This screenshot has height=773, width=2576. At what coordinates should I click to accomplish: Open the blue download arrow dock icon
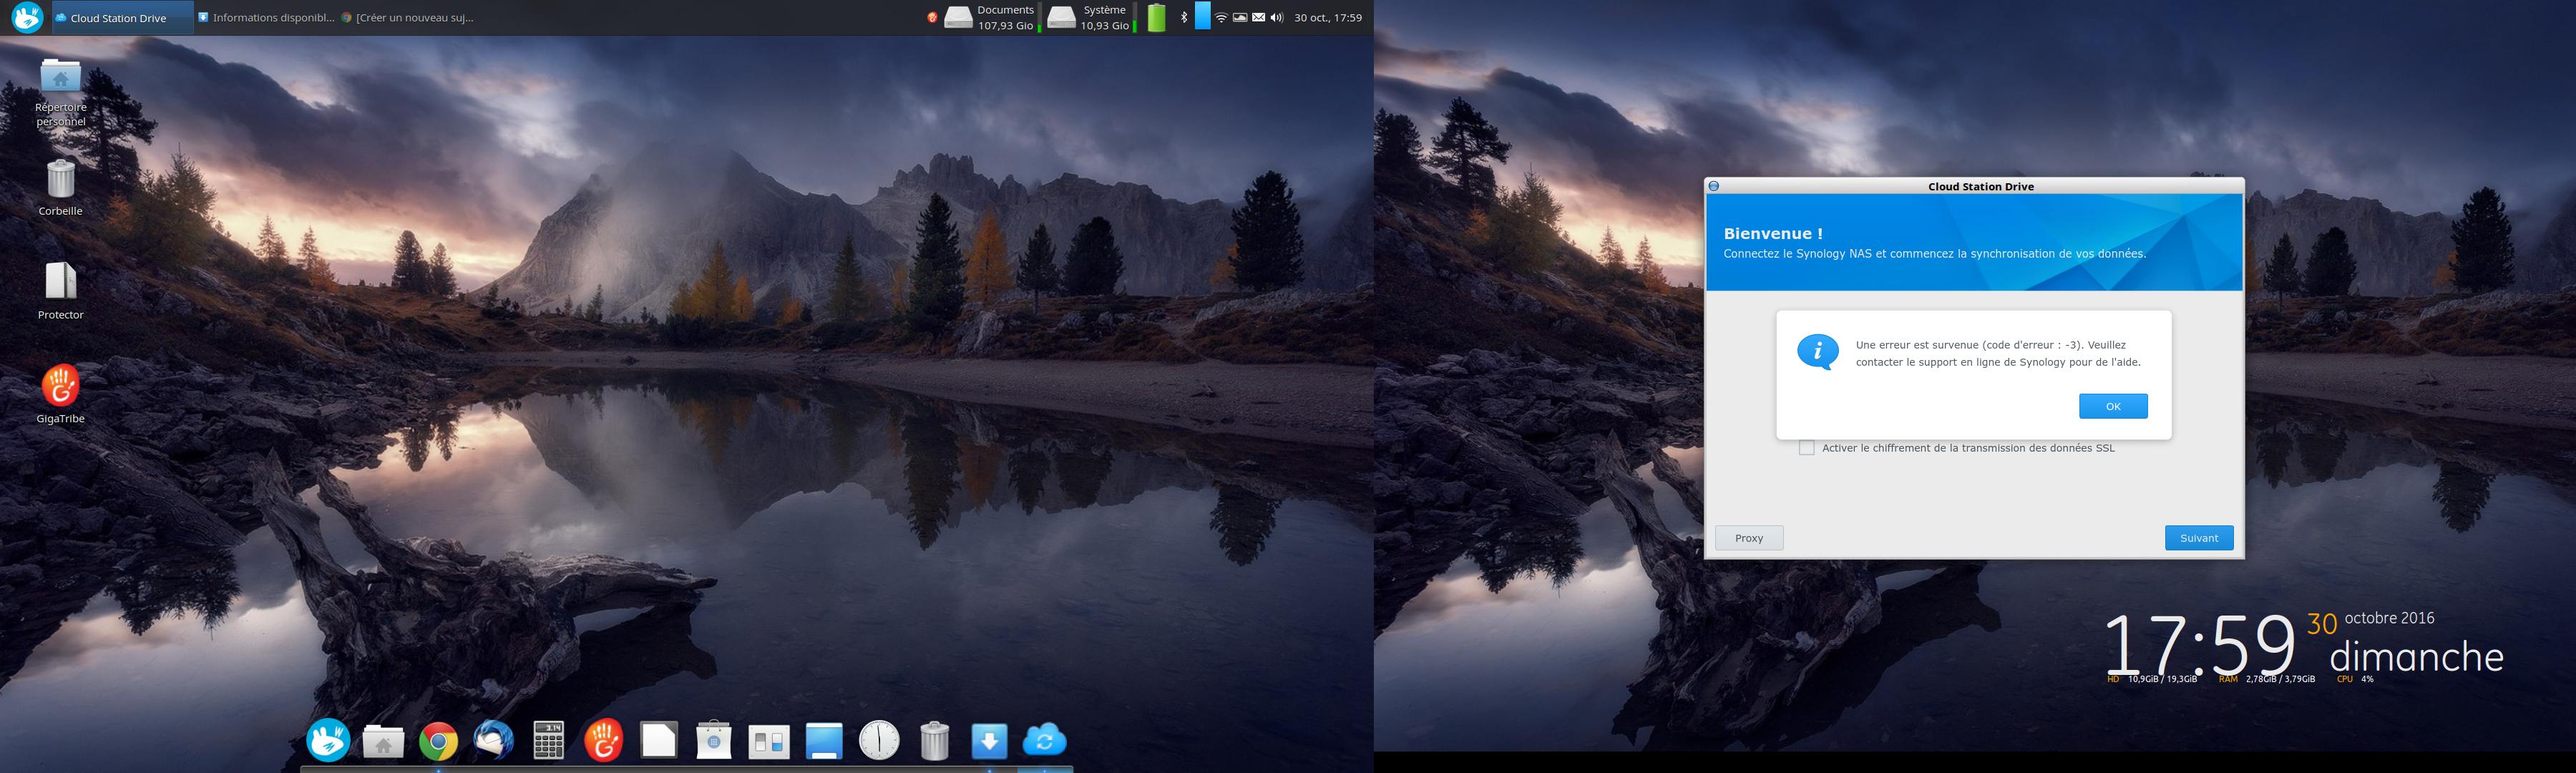(x=988, y=741)
